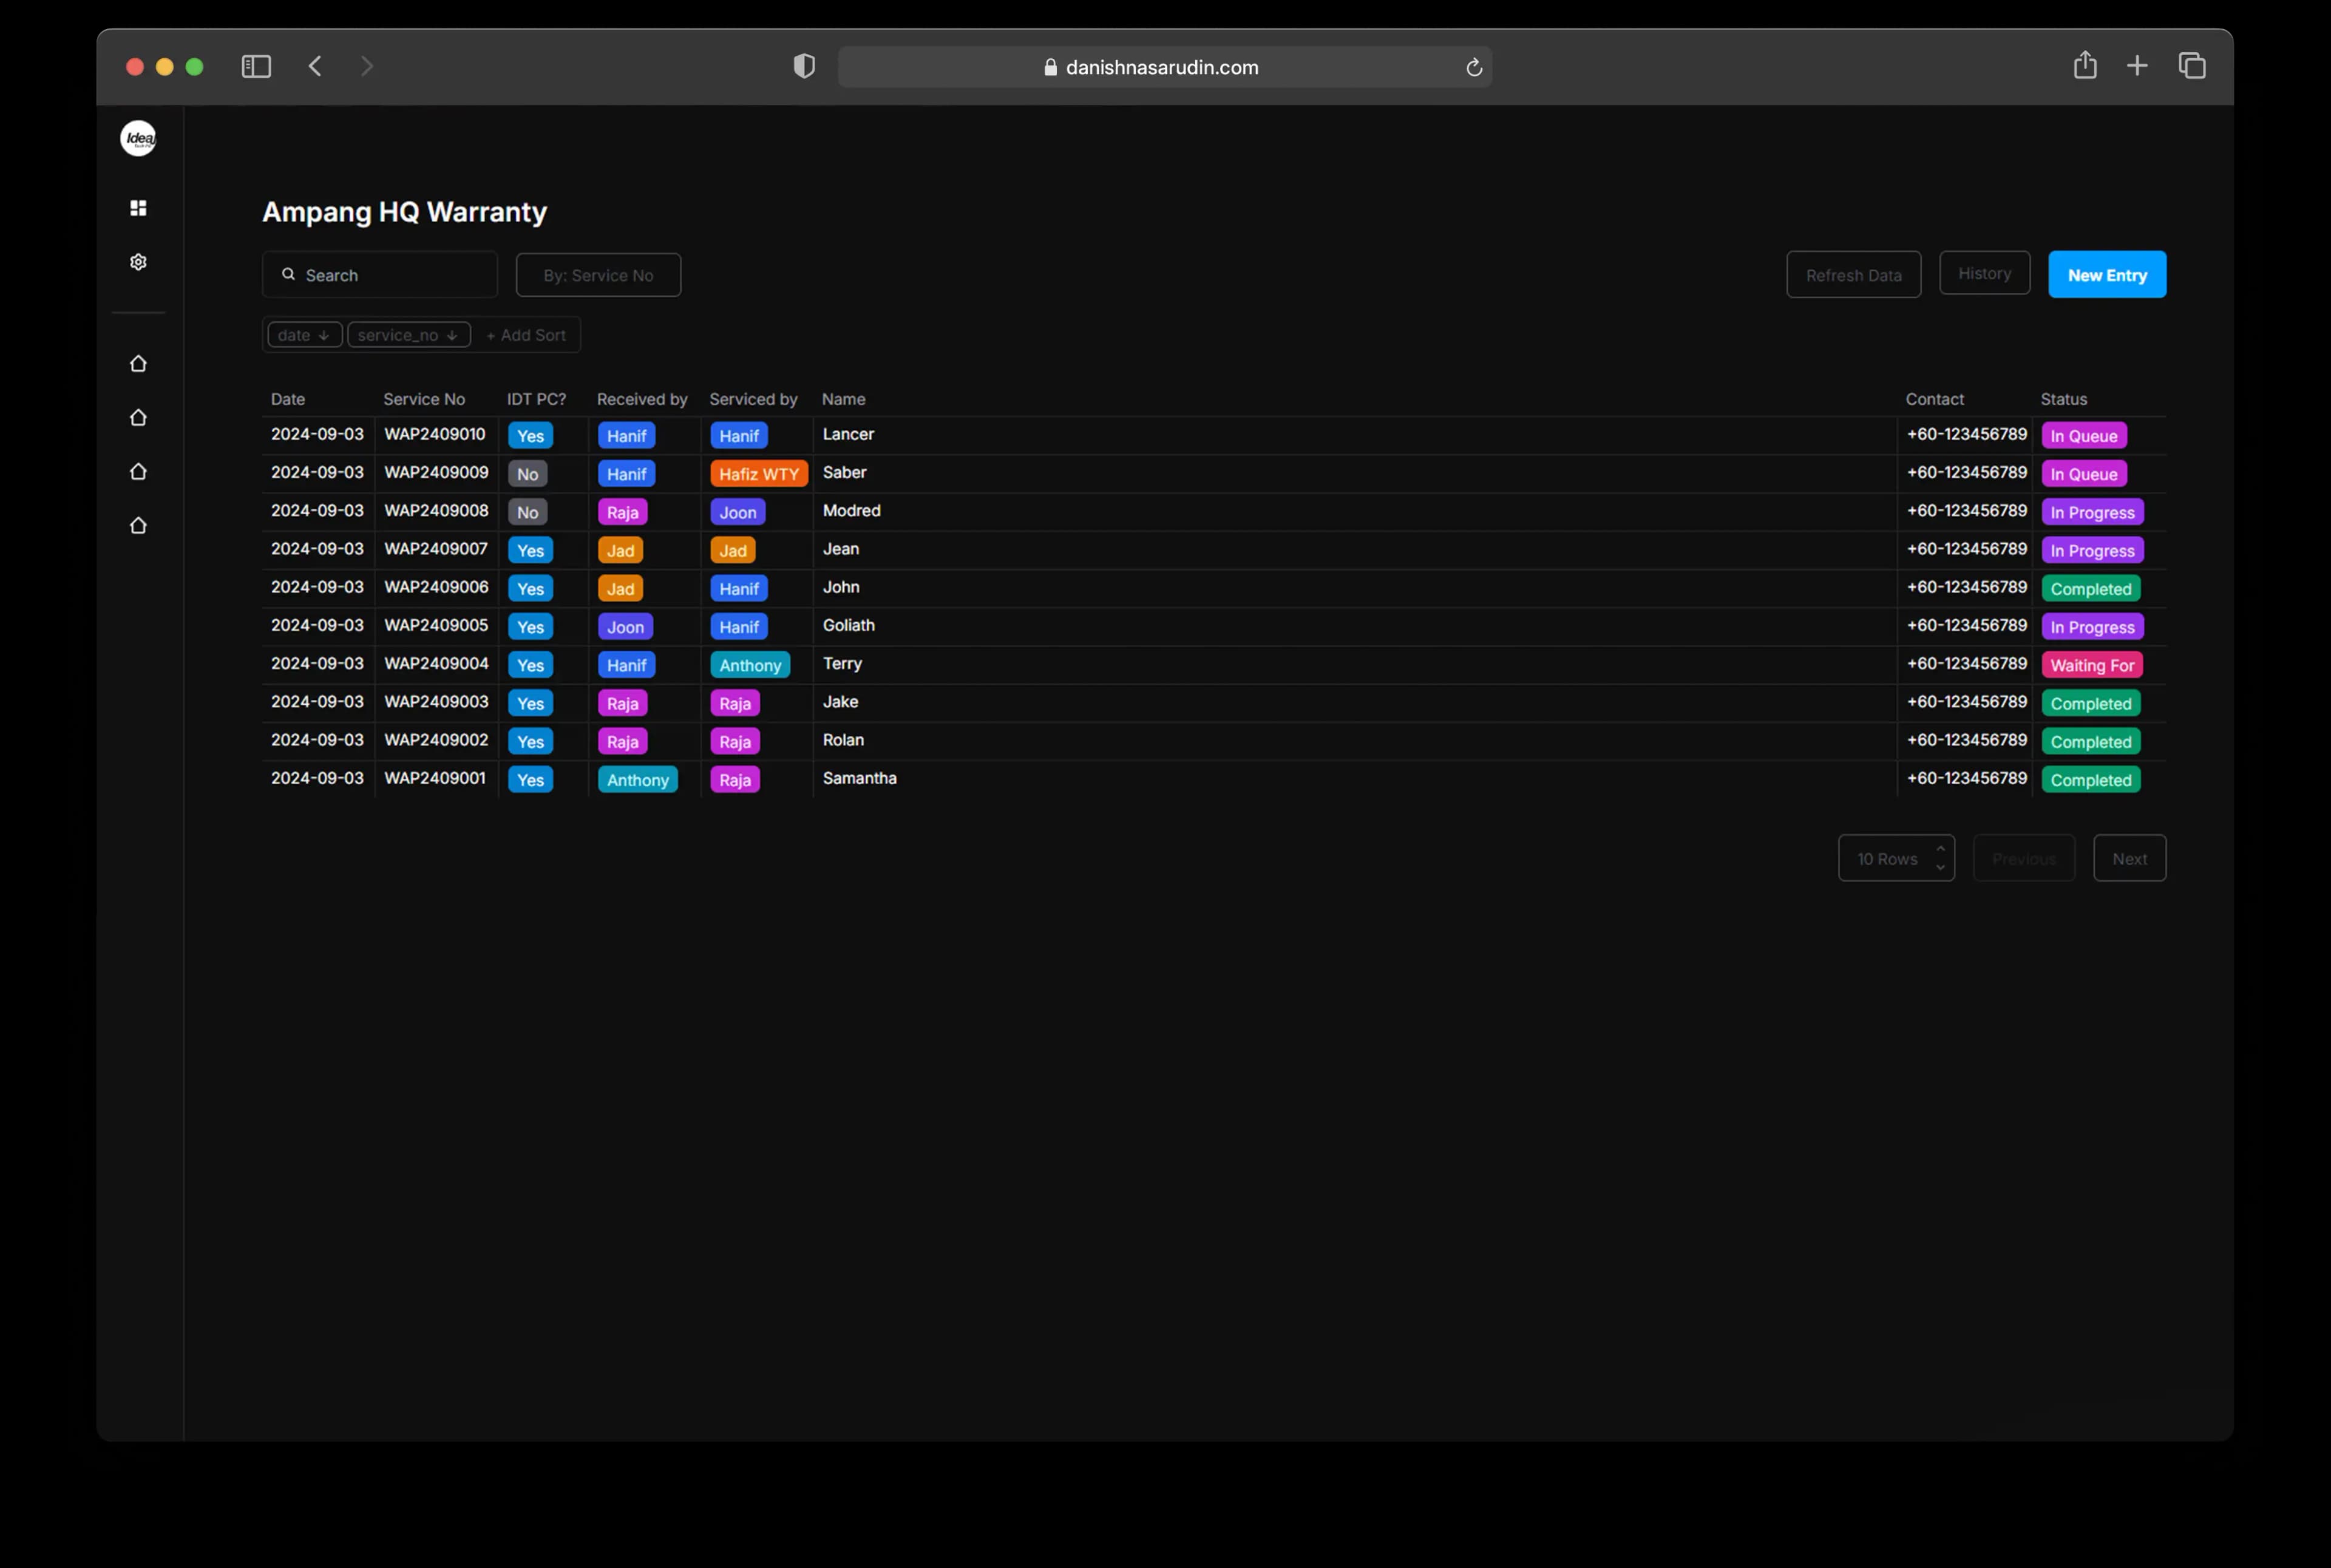Toggle the Safari sidebar panel icon
Viewport: 2331px width, 1568px height.
(x=256, y=66)
